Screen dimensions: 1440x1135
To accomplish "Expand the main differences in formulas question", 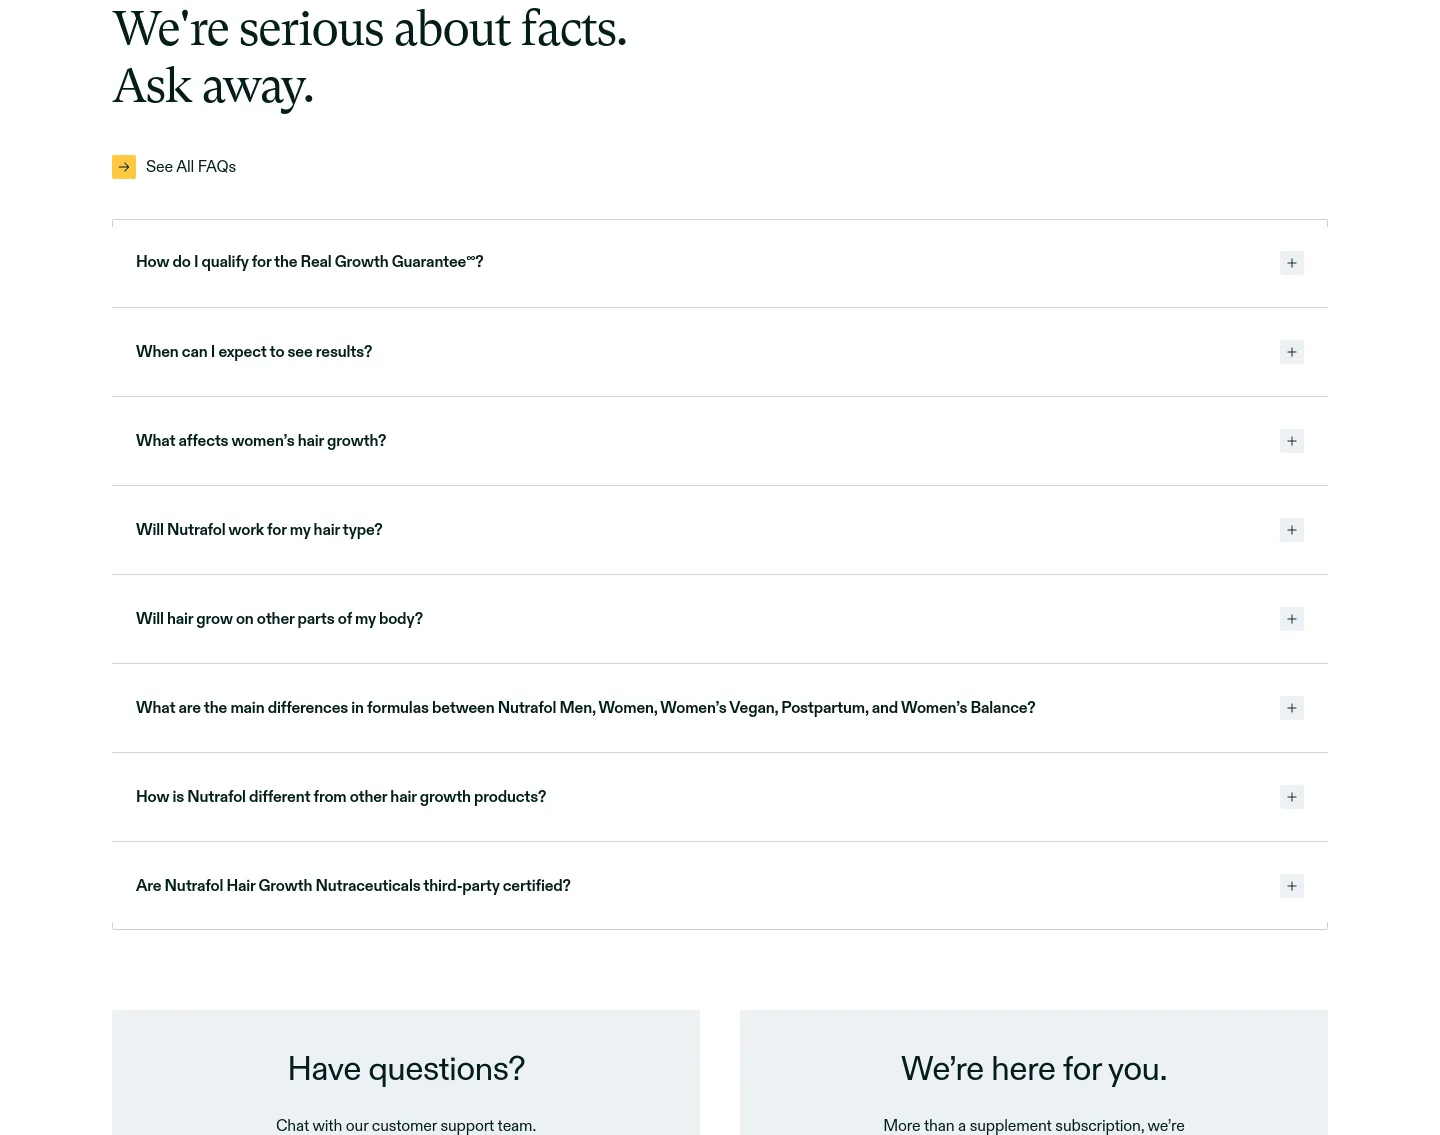I will [720, 708].
